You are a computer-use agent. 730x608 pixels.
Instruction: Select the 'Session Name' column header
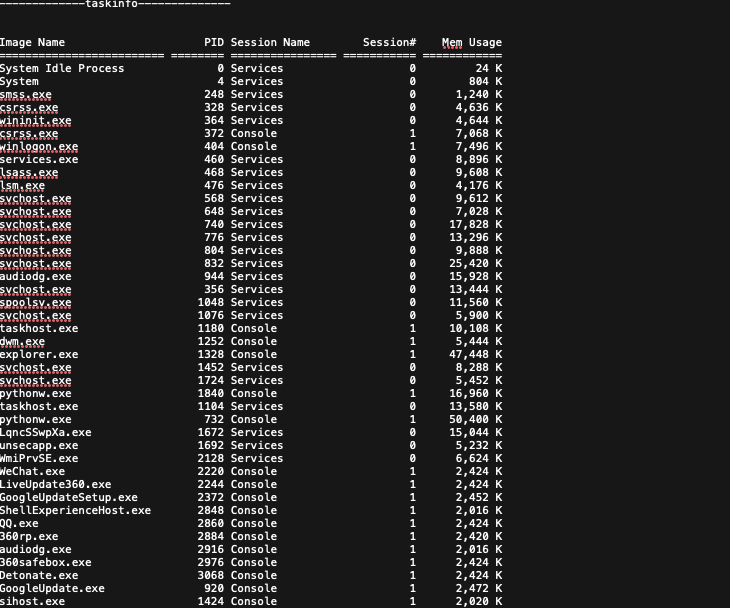[x=270, y=42]
